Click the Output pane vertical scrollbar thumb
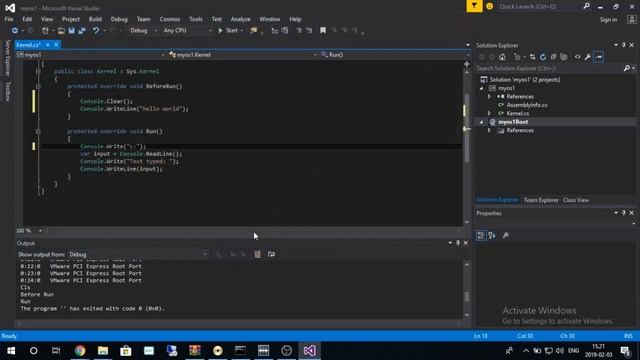 point(467,296)
